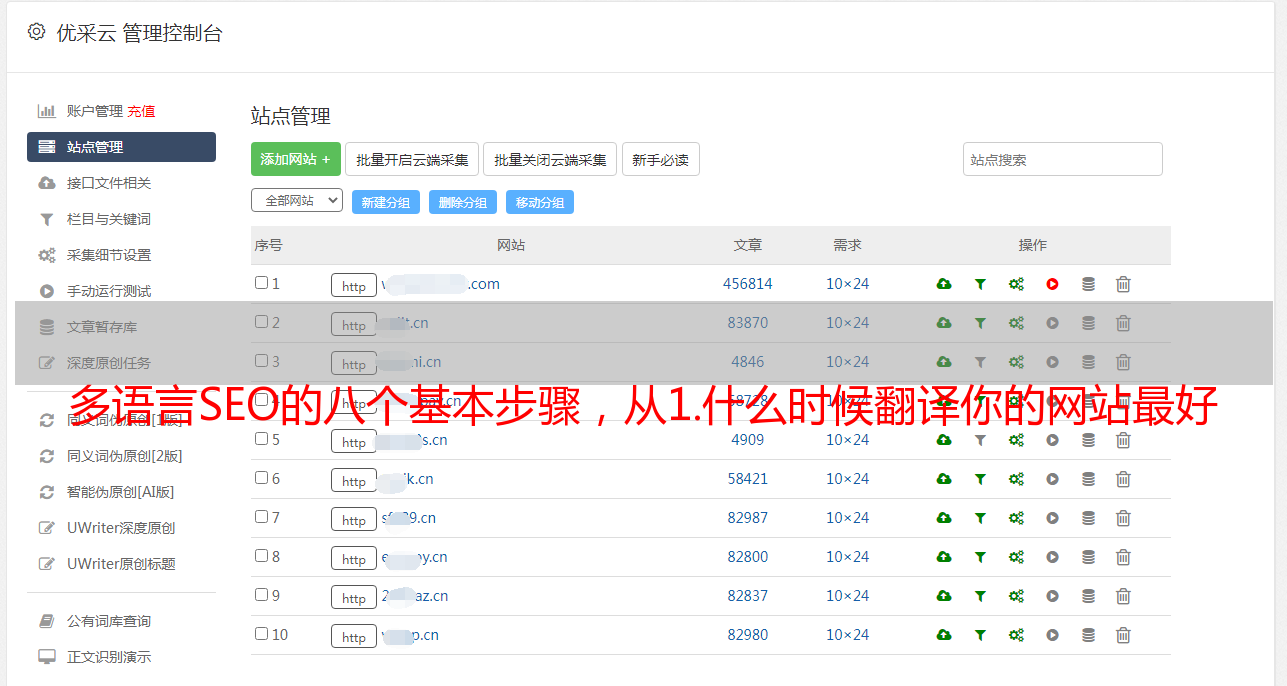The height and width of the screenshot is (686, 1287).
Task: Tick the checkbox for site 2
Action: tap(261, 322)
